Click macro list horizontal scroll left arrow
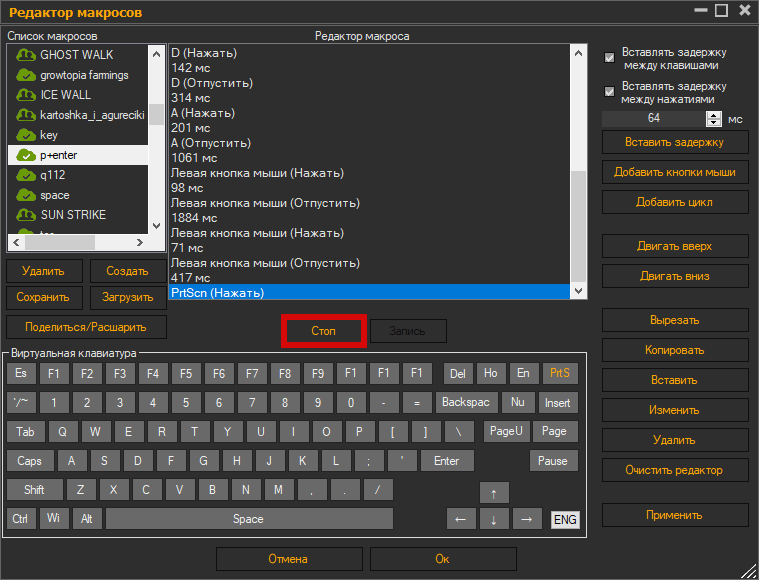The width and height of the screenshot is (759, 580). pos(16,243)
